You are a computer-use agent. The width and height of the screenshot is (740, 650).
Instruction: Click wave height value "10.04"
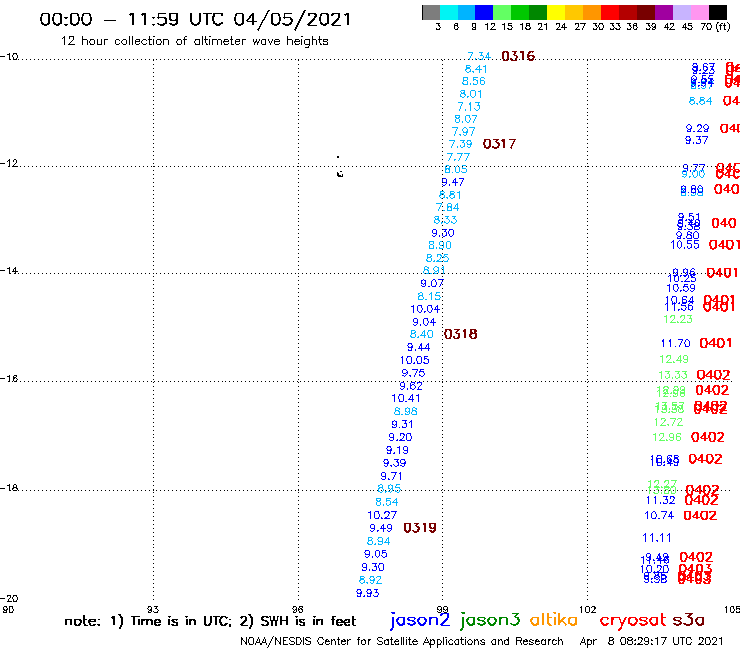coord(425,309)
